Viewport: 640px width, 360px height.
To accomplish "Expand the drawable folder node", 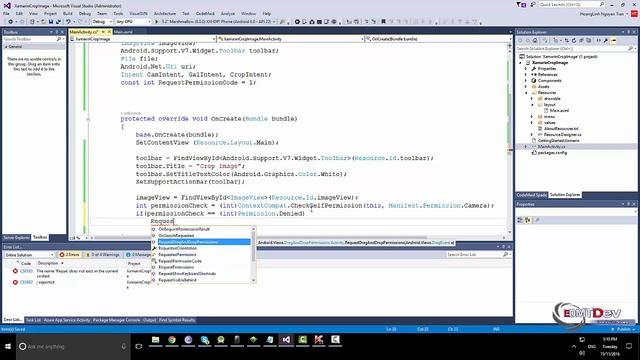I will (x=532, y=99).
